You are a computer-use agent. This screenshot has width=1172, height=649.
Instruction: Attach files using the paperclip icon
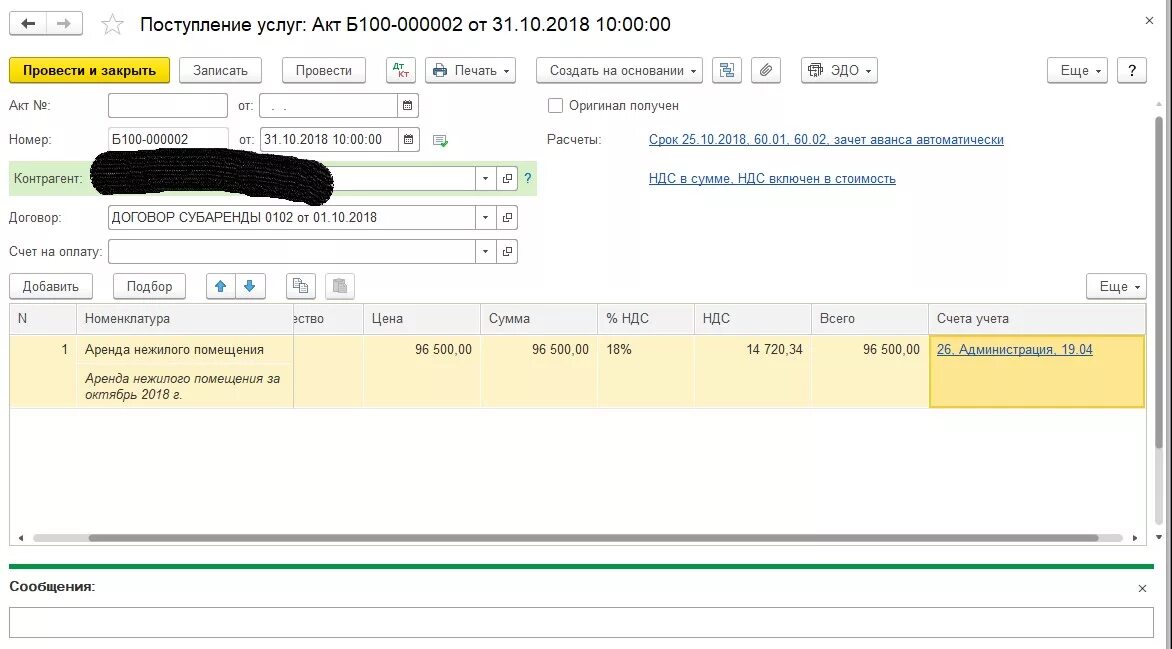[x=765, y=70]
